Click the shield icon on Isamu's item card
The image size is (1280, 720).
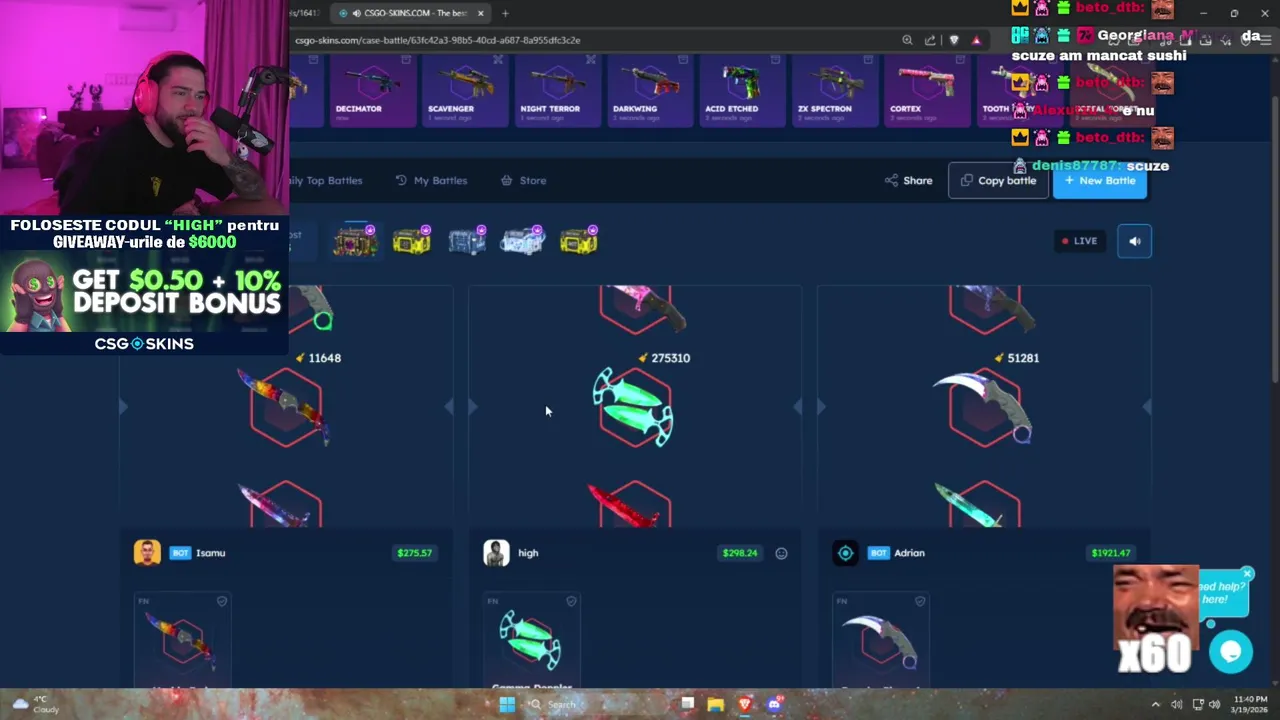point(222,602)
